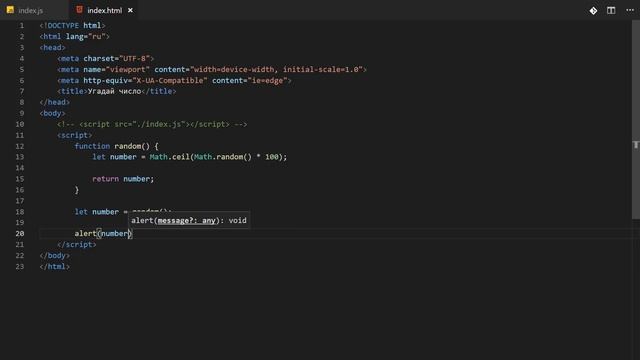Click the JavaScript file icon on the index.js tab

10,10
